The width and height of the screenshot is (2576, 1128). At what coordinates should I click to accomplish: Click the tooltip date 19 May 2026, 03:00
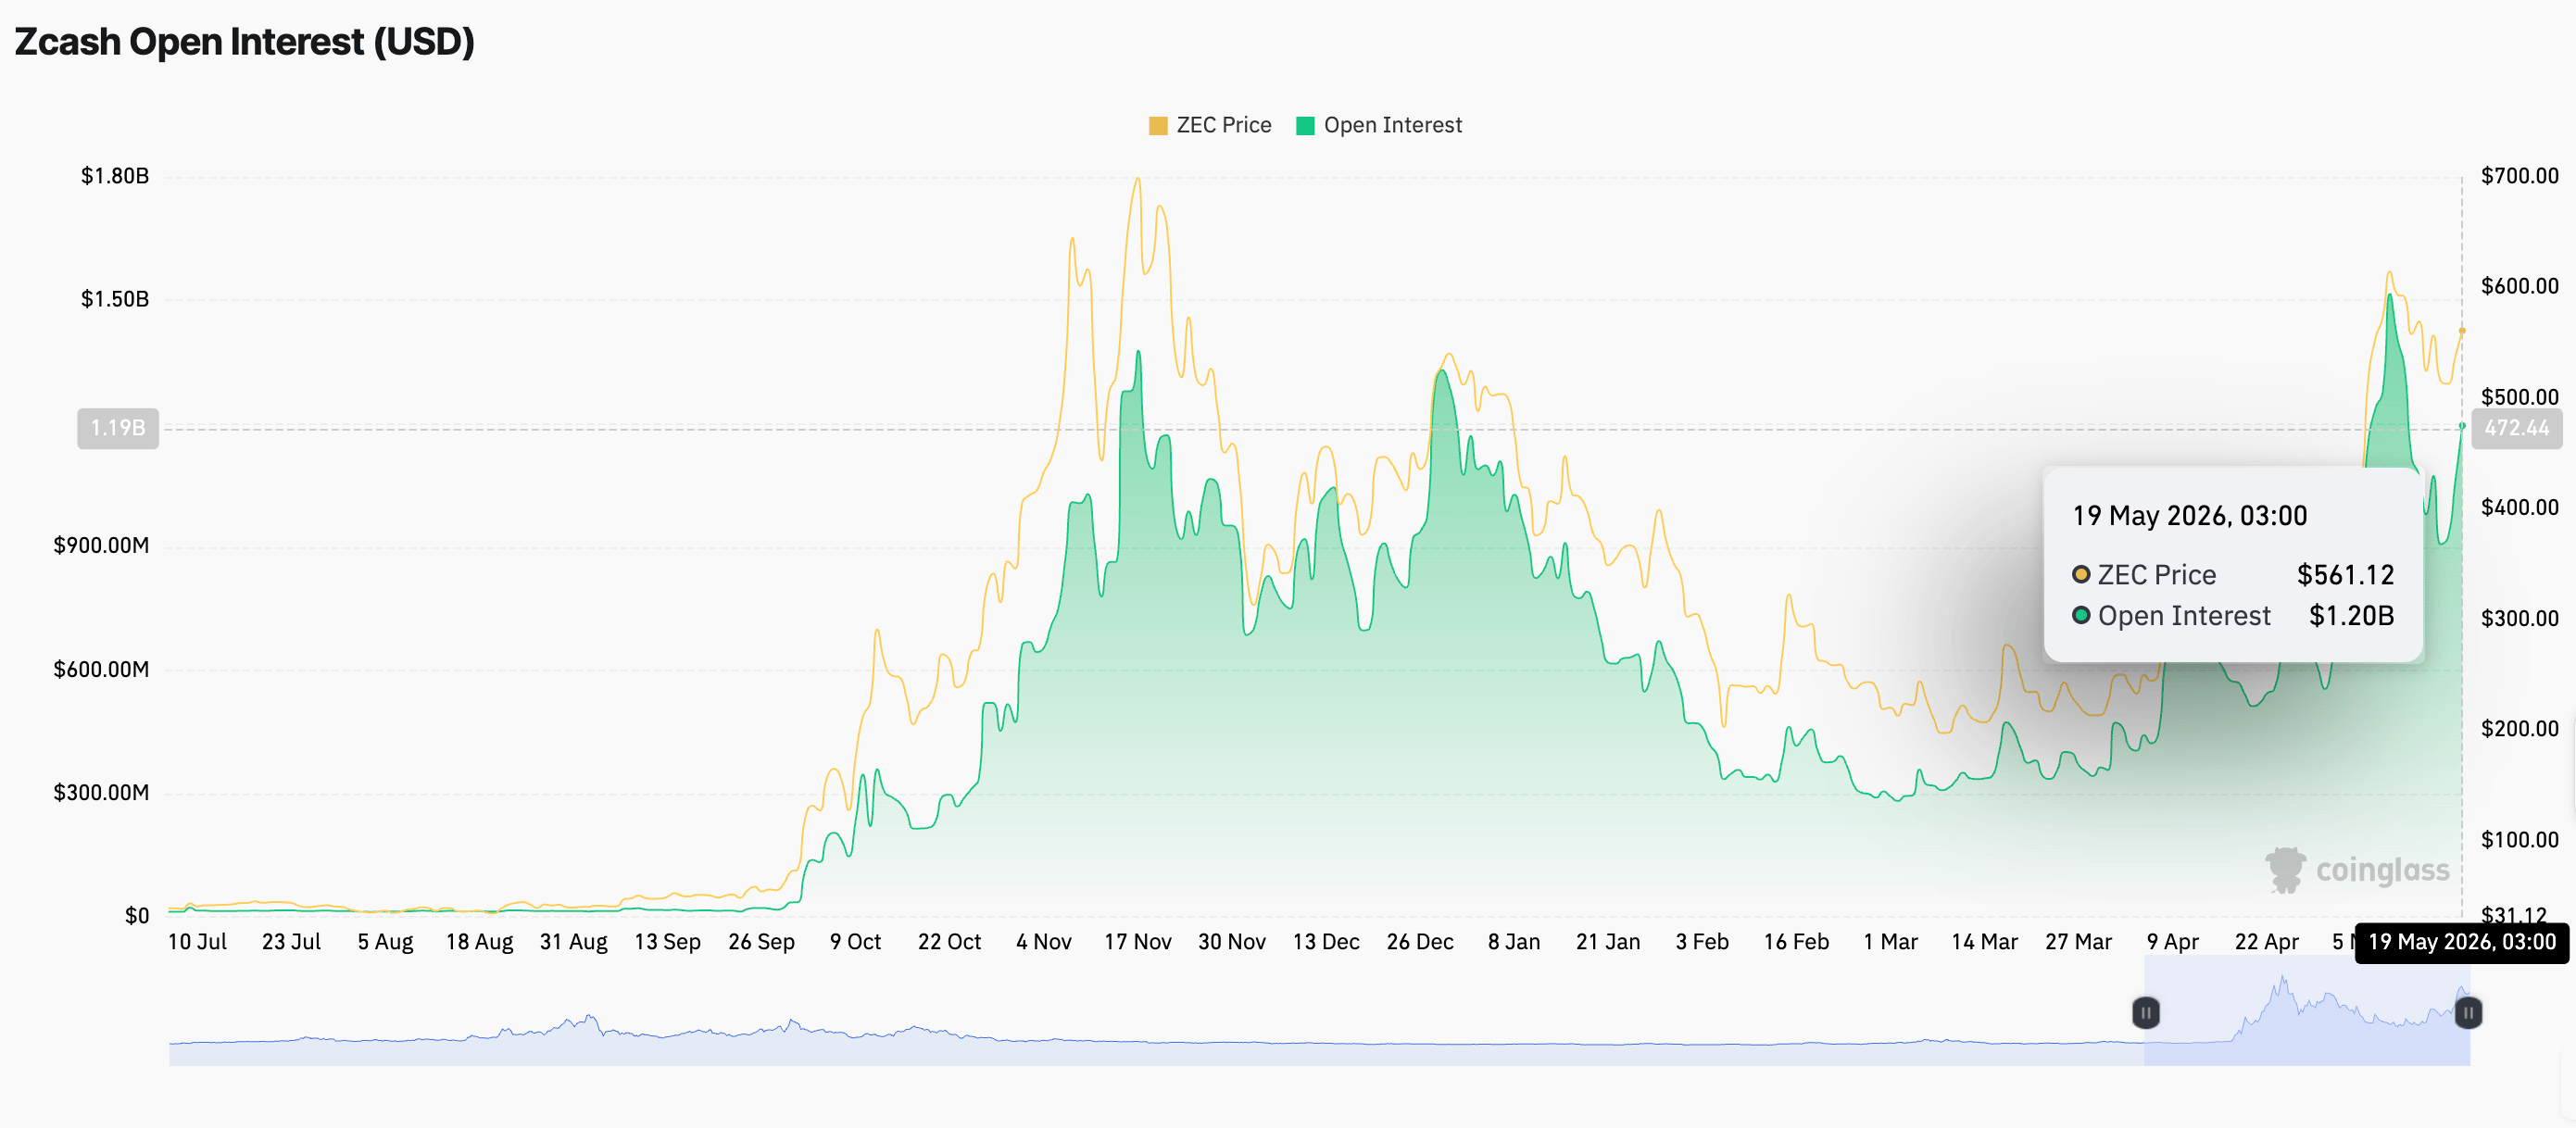point(2189,516)
